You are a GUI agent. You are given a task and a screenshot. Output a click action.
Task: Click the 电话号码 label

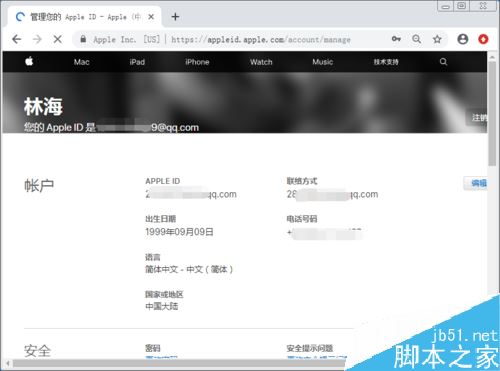302,219
